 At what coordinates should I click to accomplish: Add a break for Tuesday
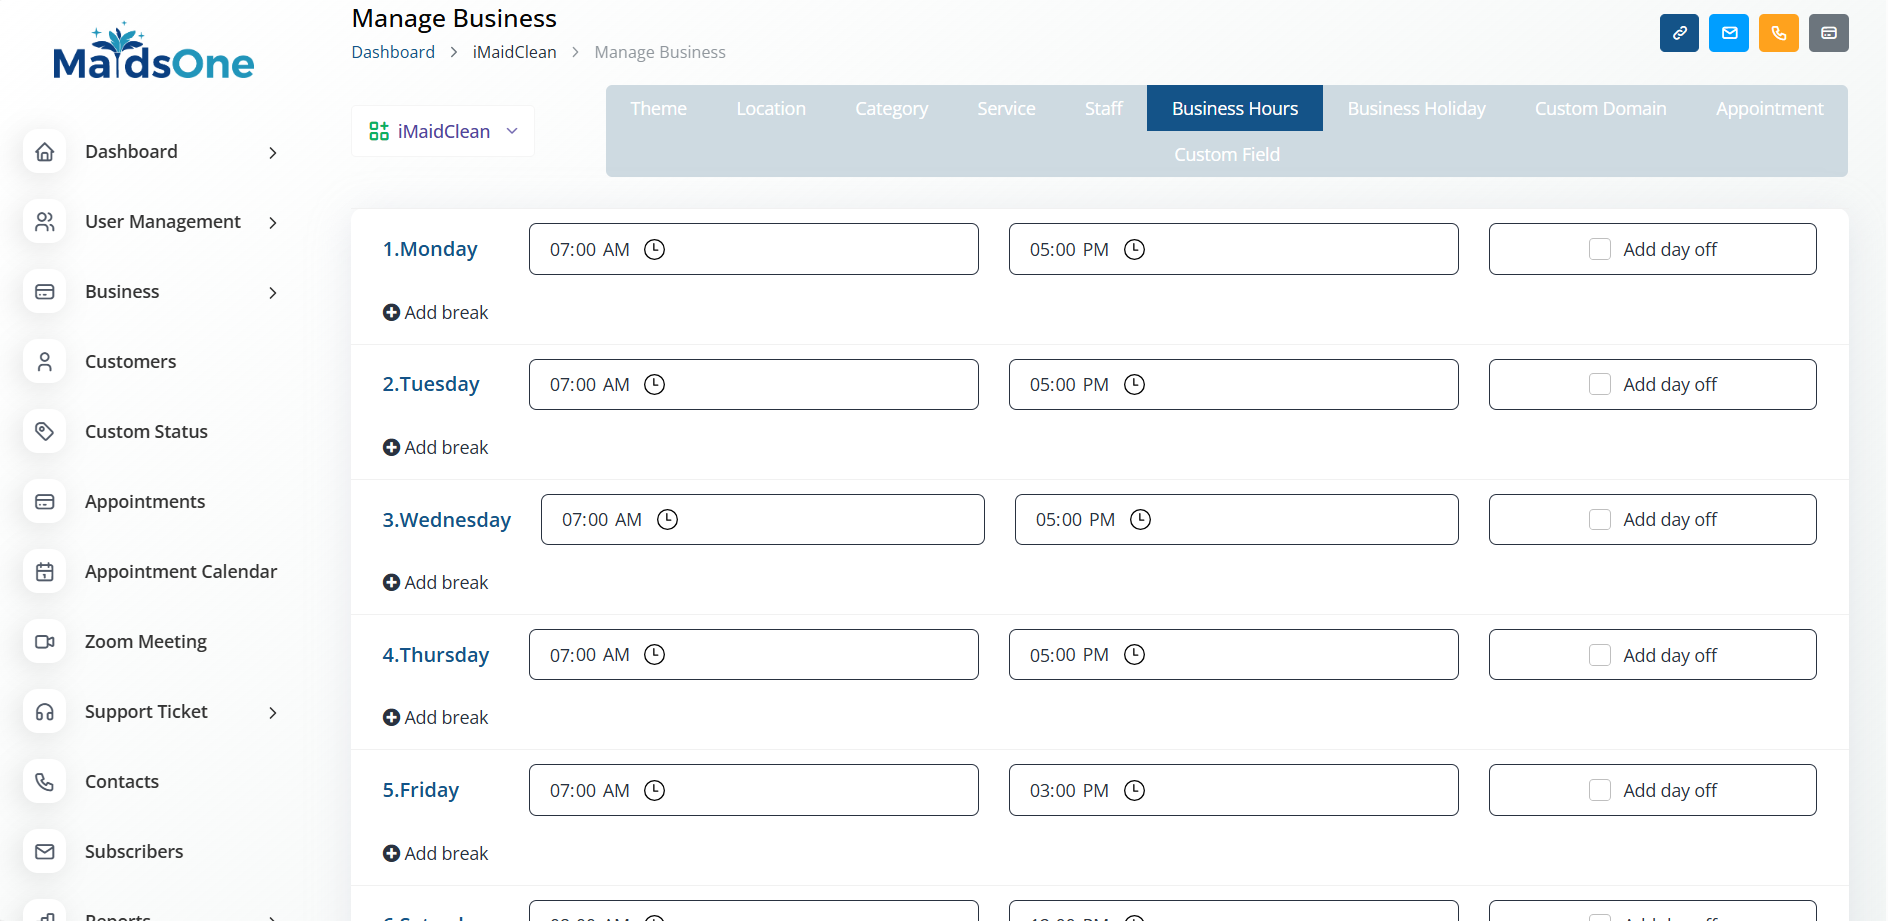tap(436, 448)
